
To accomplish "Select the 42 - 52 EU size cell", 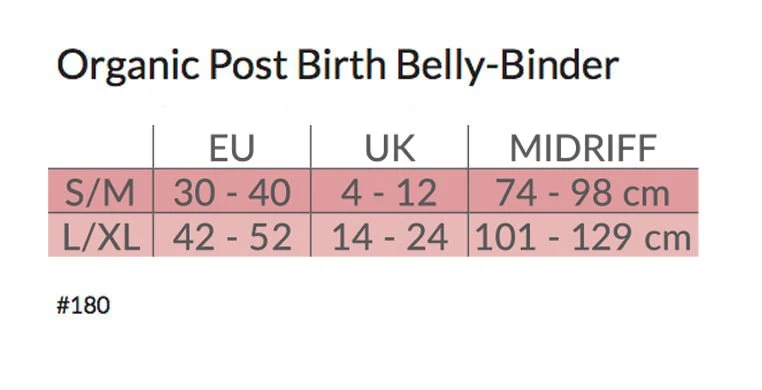I will [232, 237].
